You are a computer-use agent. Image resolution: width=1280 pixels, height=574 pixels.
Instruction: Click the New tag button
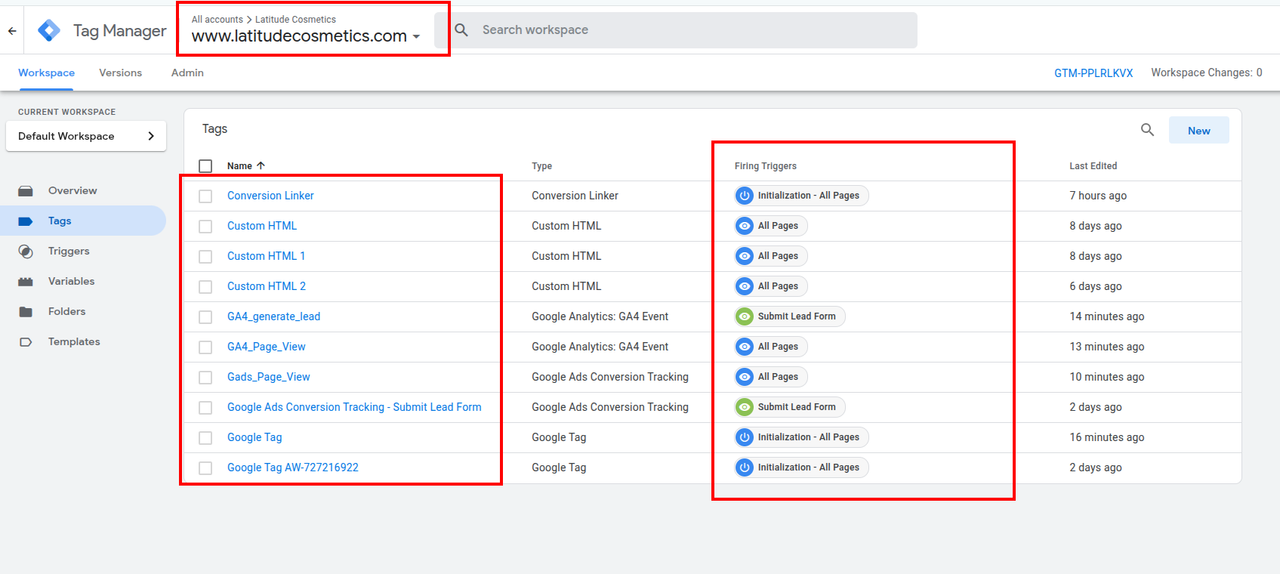click(1199, 131)
